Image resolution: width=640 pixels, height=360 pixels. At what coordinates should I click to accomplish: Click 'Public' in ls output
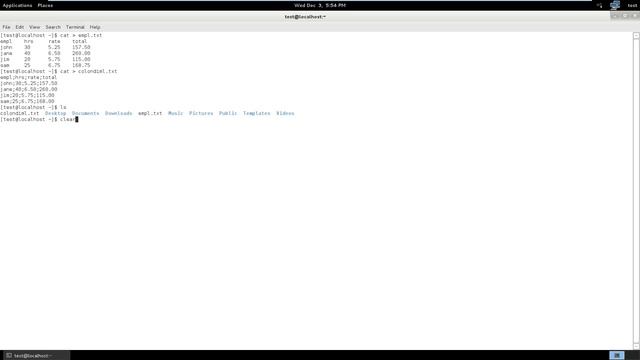point(228,113)
